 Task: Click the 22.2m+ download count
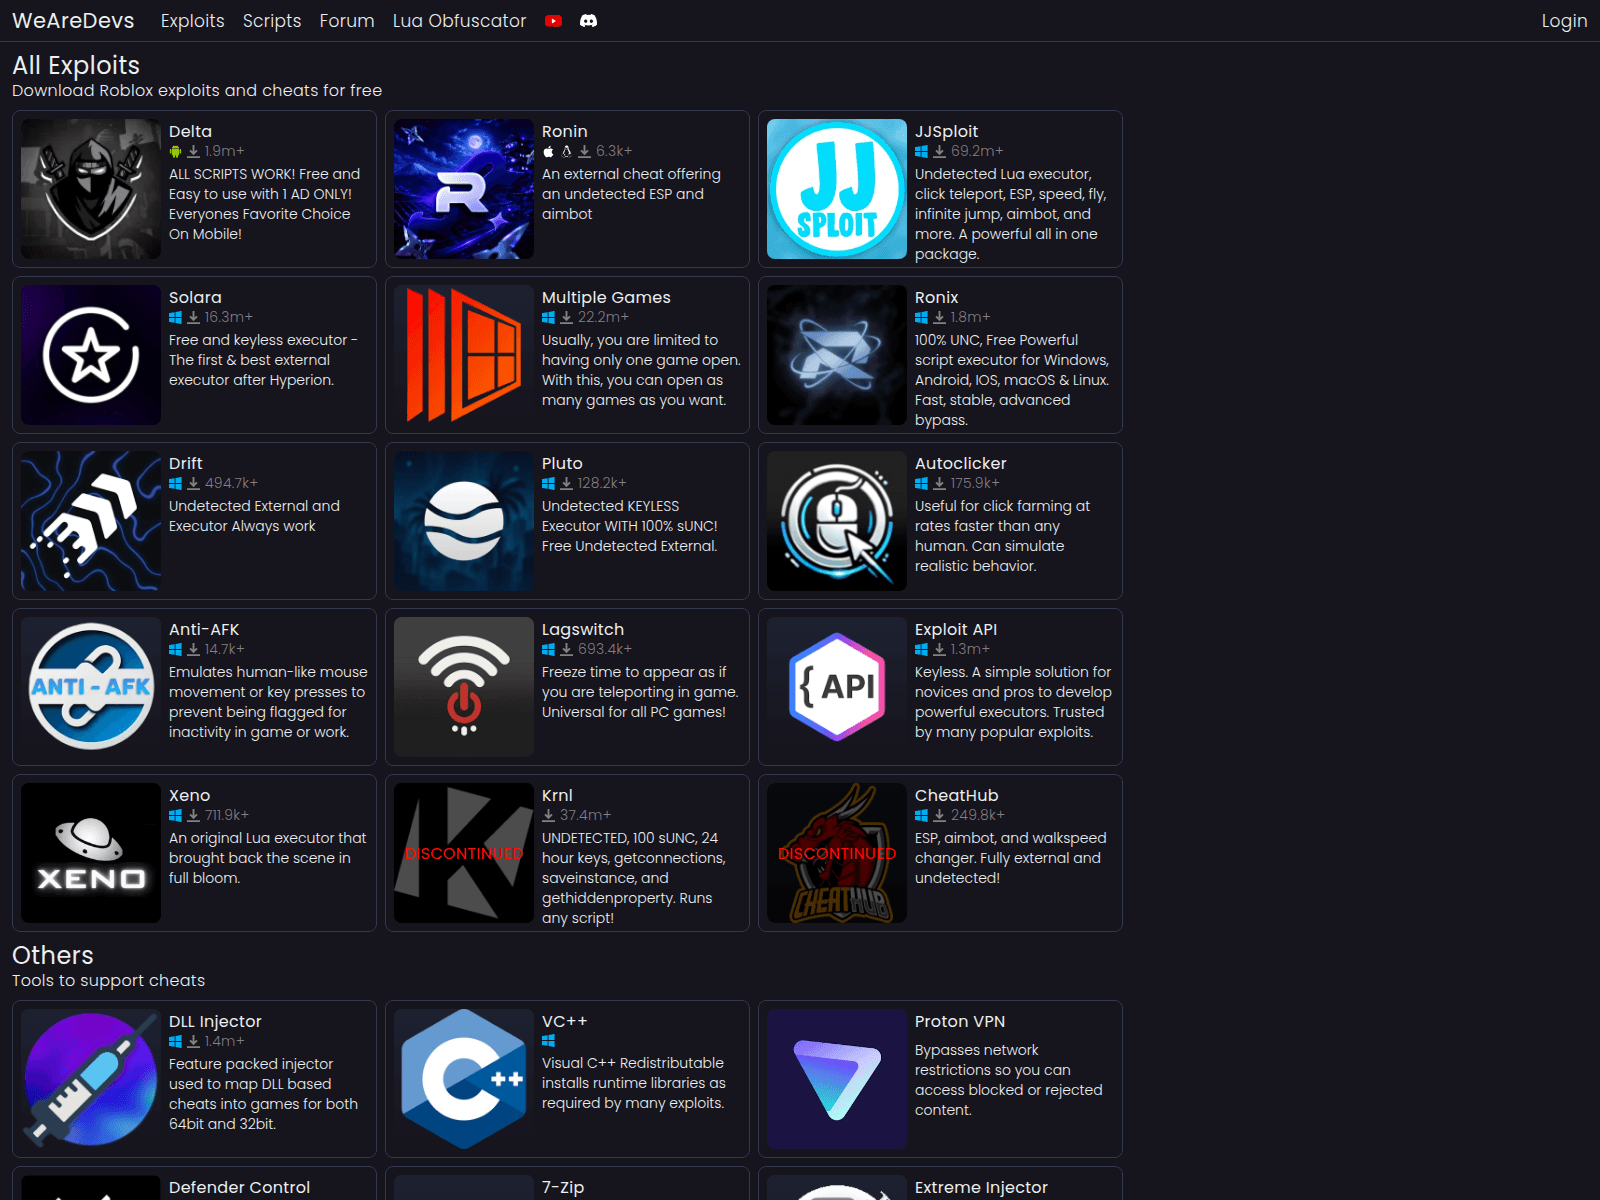tap(603, 317)
